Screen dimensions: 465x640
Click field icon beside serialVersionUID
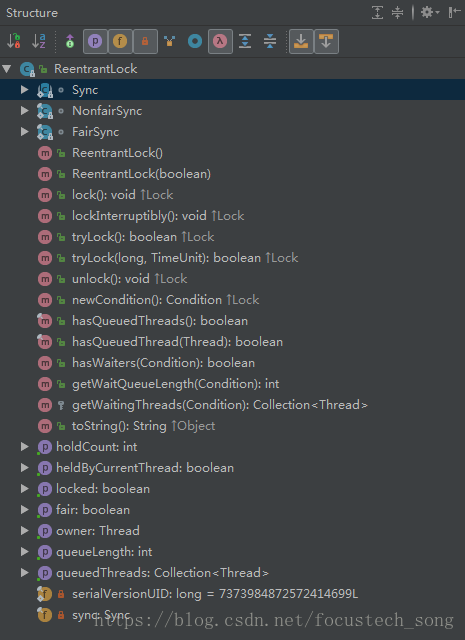pos(44,594)
